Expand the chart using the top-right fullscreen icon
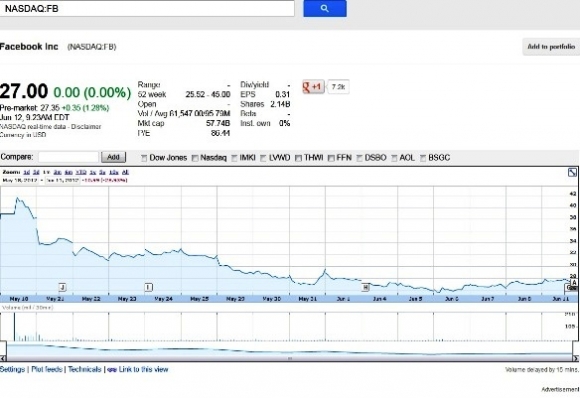580x398 pixels. [572, 172]
